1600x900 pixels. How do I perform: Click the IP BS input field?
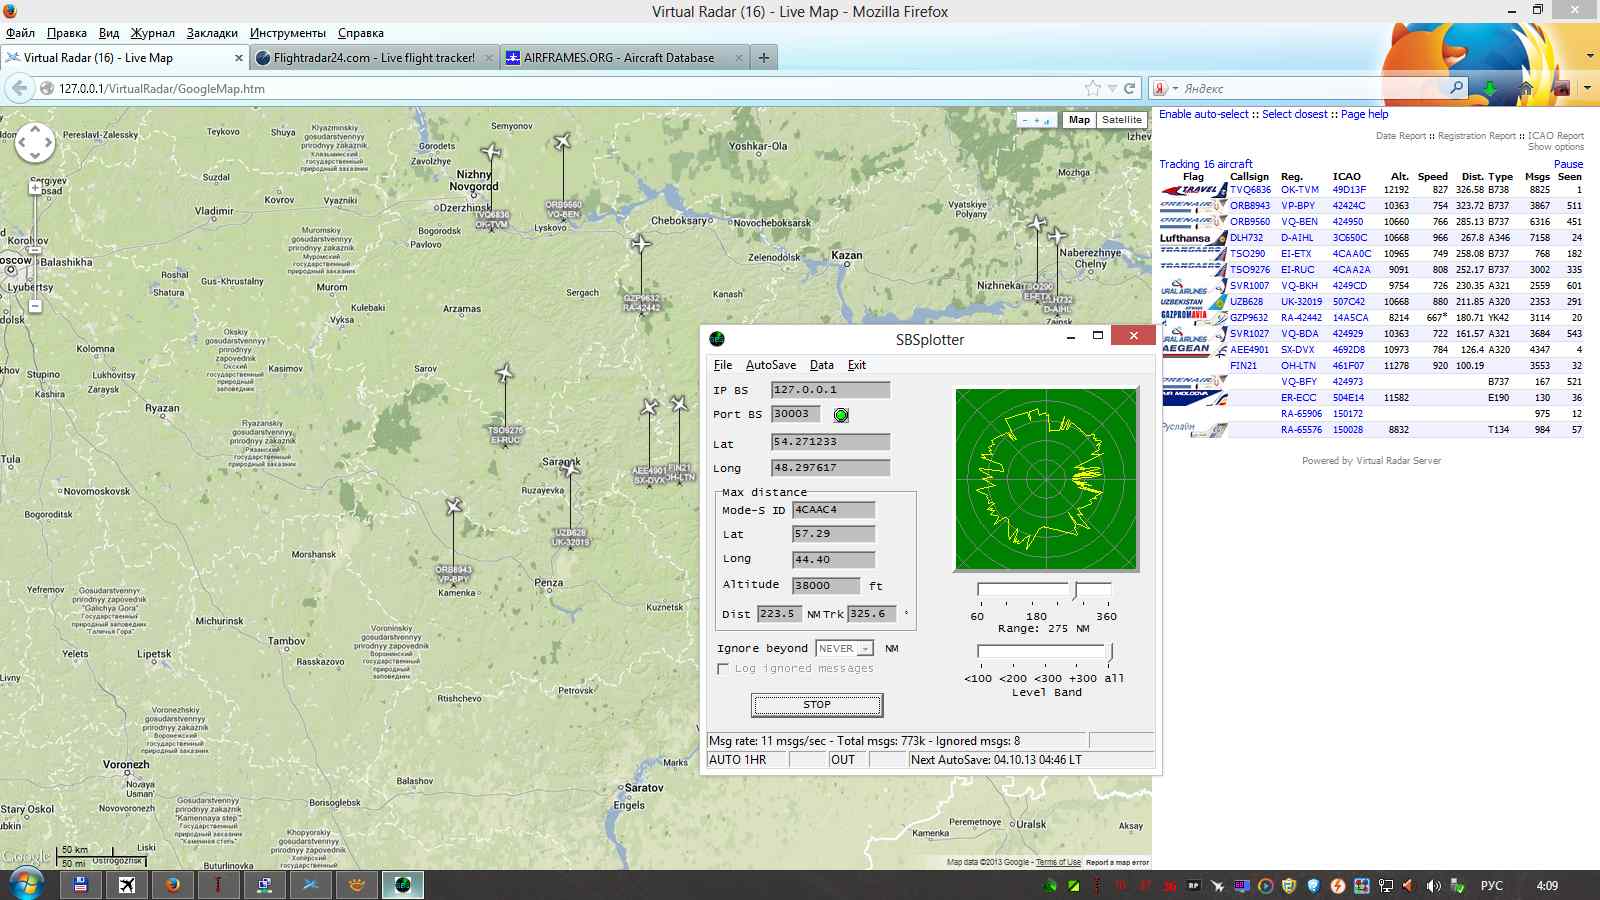tap(830, 390)
